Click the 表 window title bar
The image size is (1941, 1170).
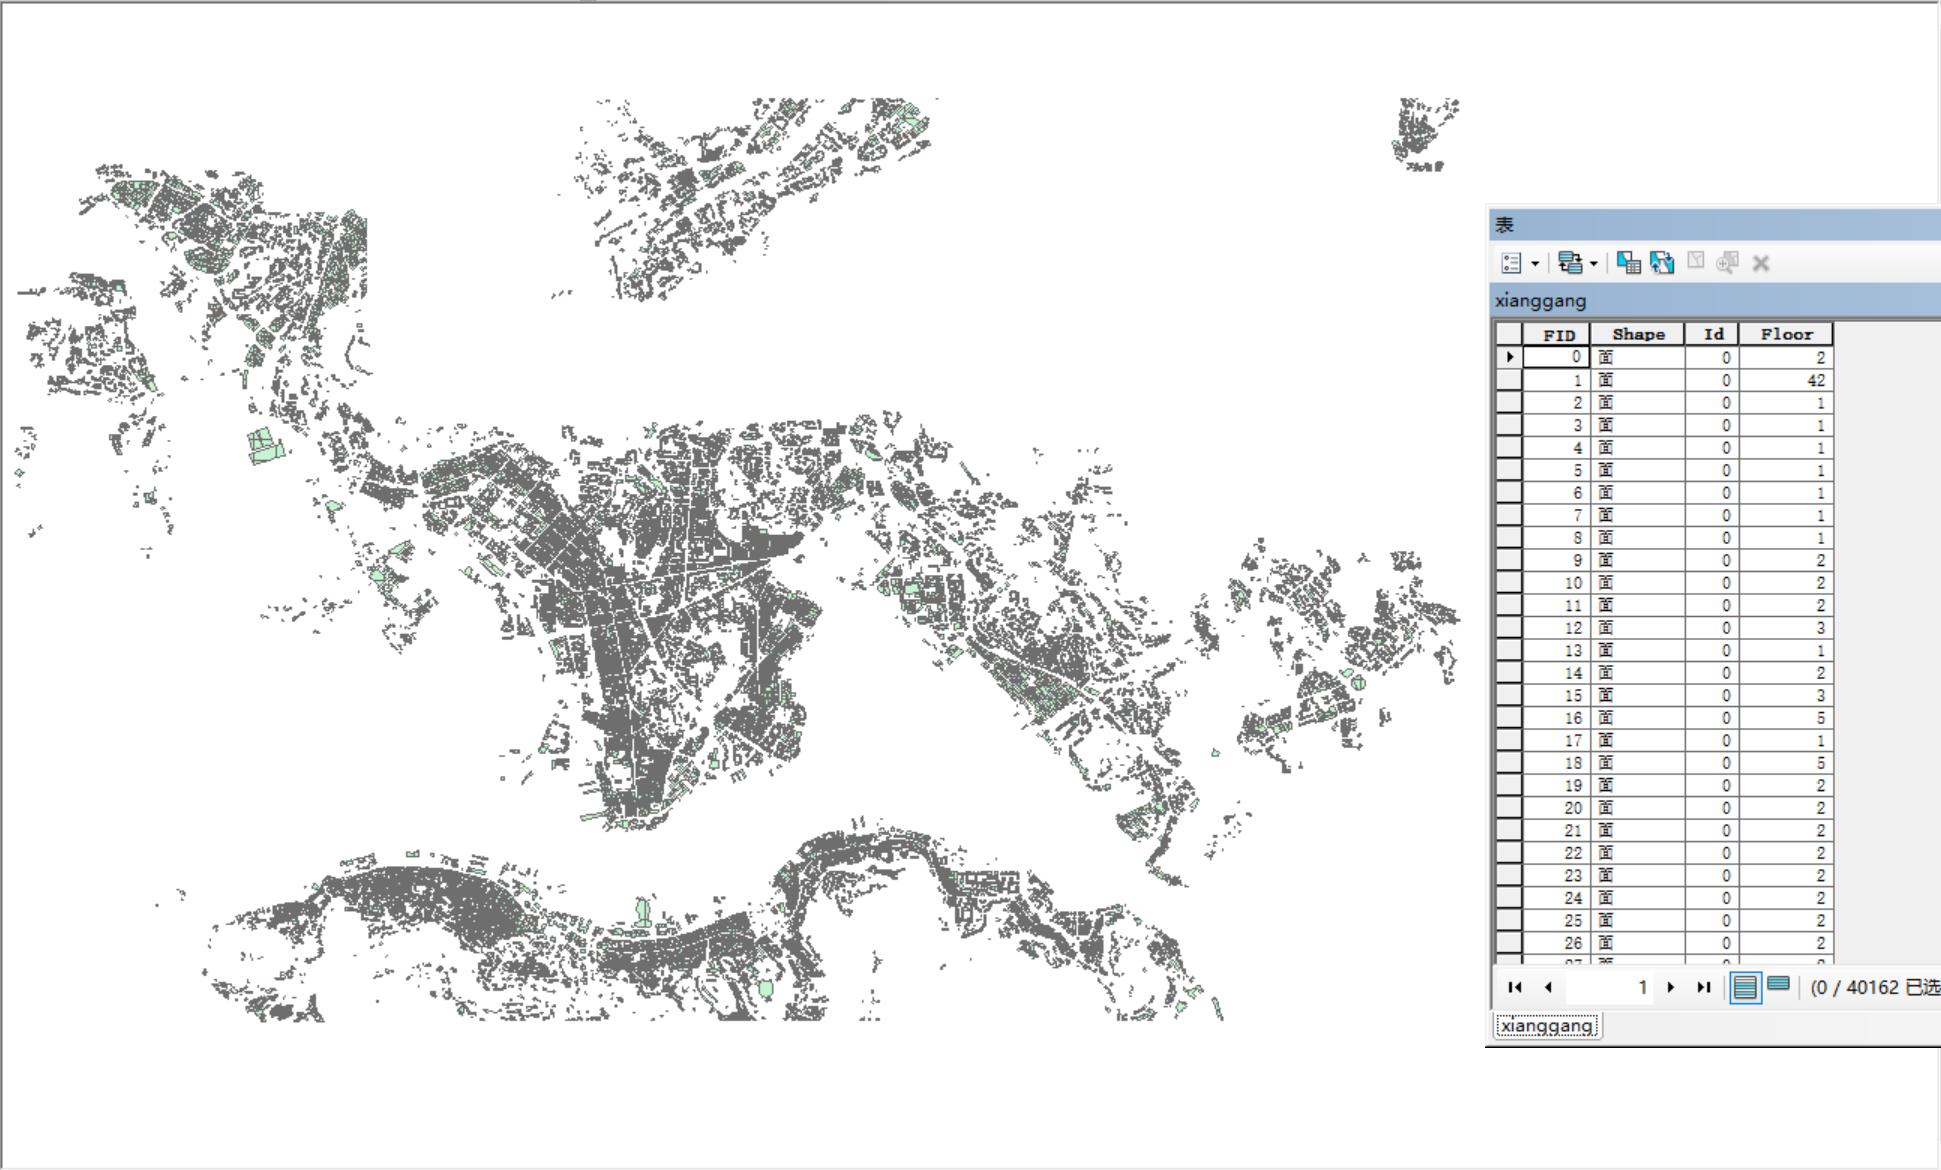click(1715, 225)
